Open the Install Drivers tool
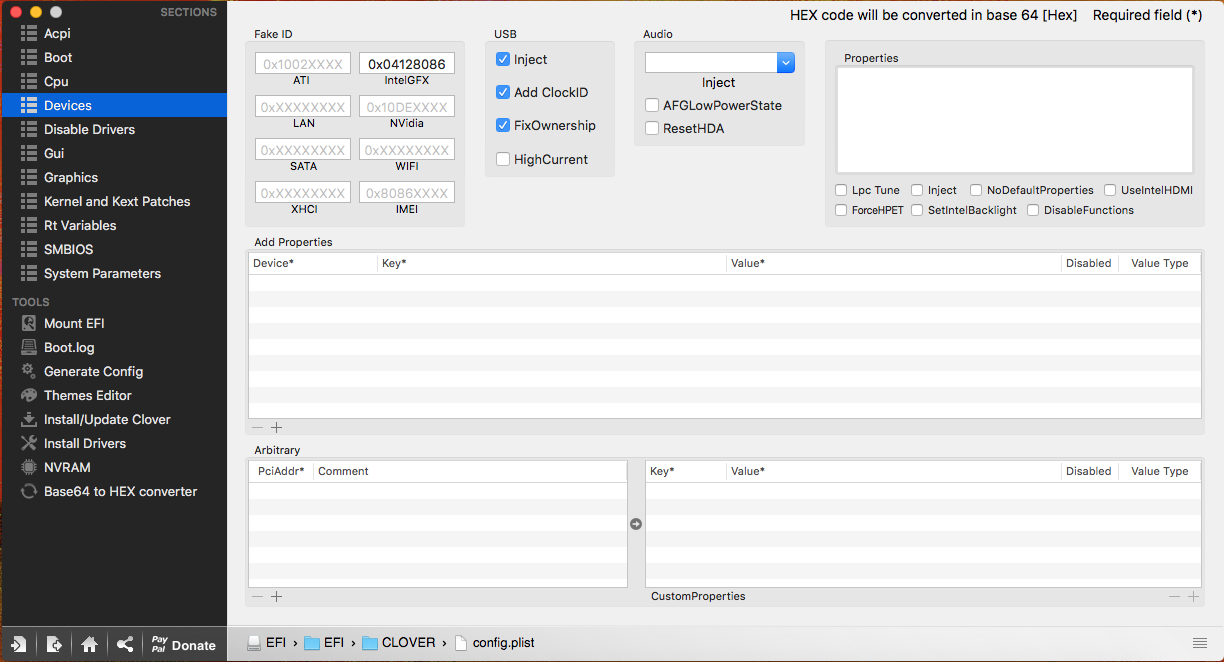Image resolution: width=1224 pixels, height=662 pixels. tap(113, 443)
